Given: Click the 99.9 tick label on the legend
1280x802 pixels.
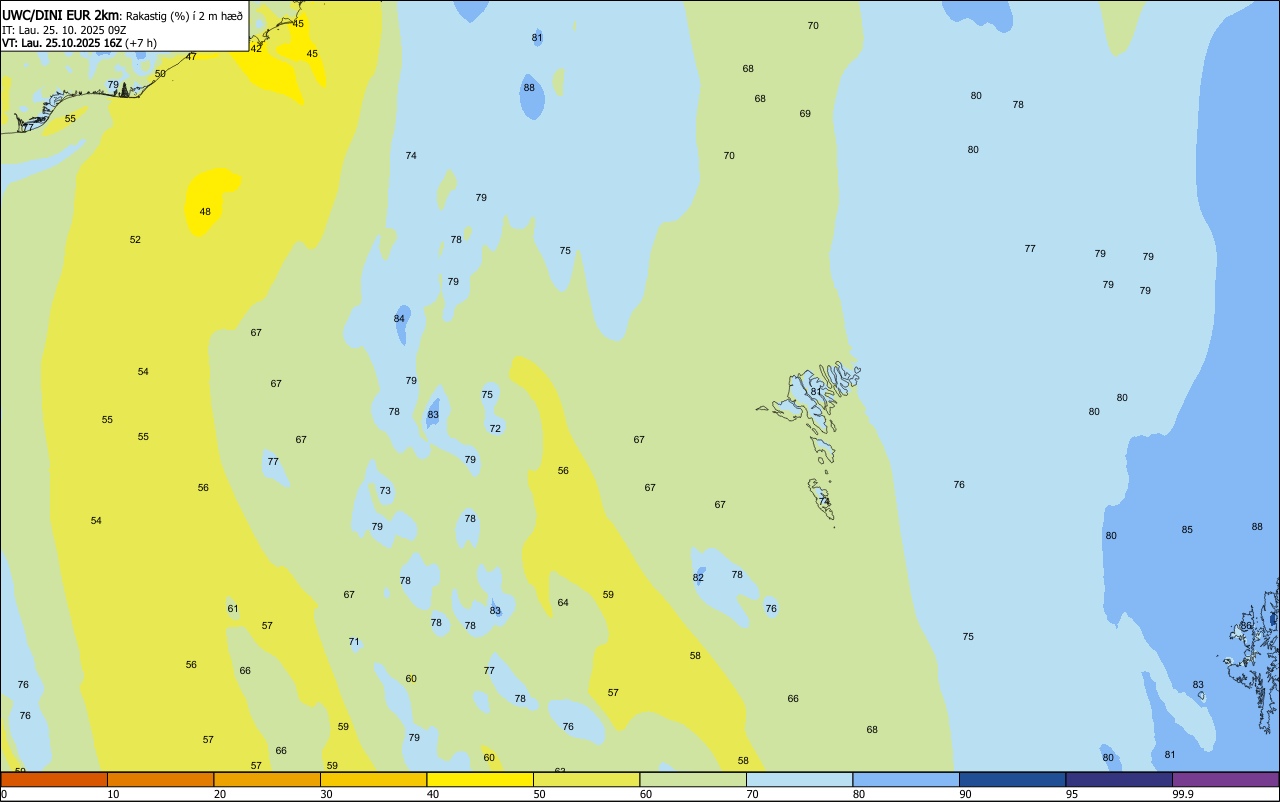Looking at the screenshot, I should point(1183,794).
